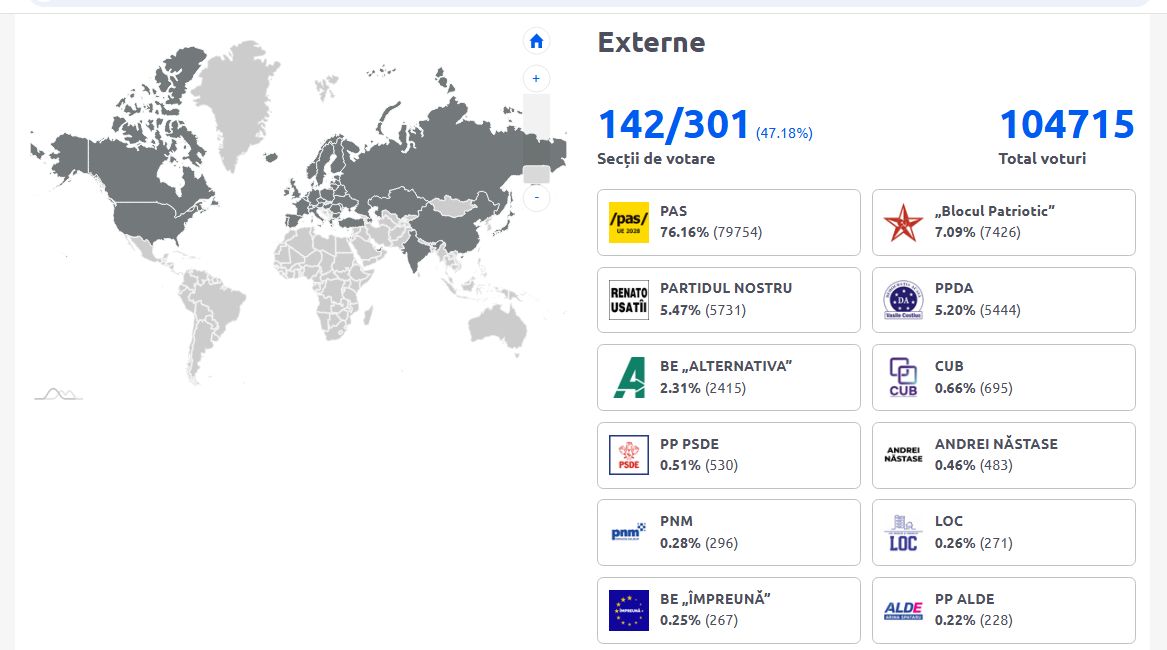Click the Secții de votare label
Viewport: 1167px width, 650px height.
pyautogui.click(x=656, y=159)
